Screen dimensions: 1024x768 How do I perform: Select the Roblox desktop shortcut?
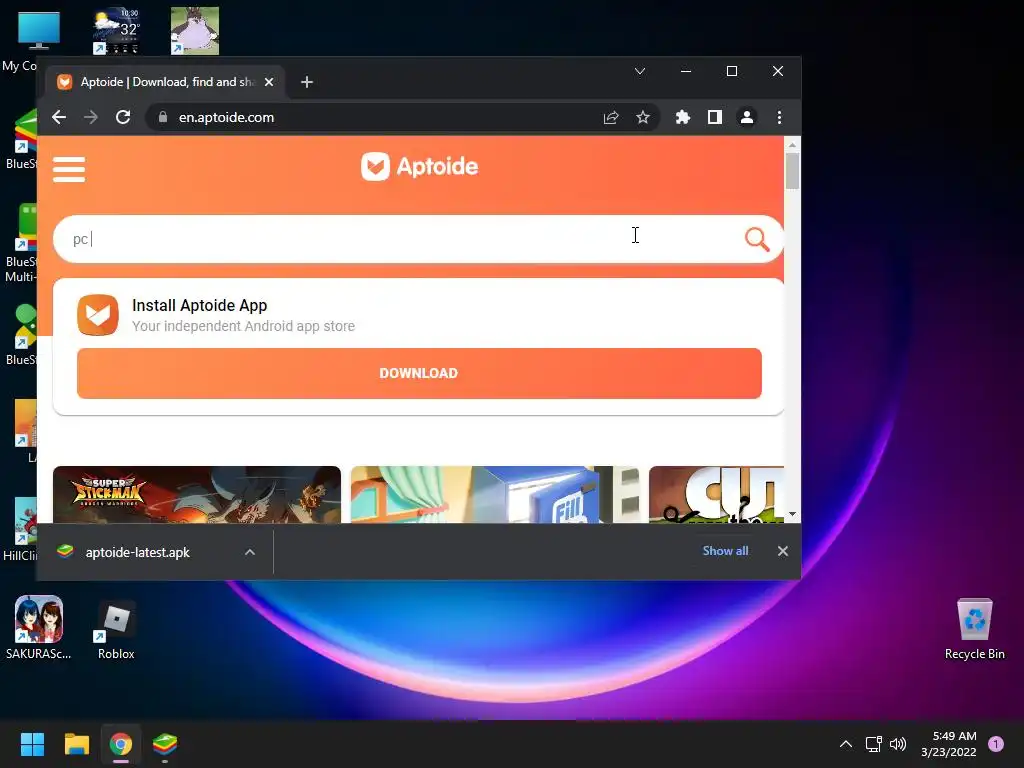[116, 628]
